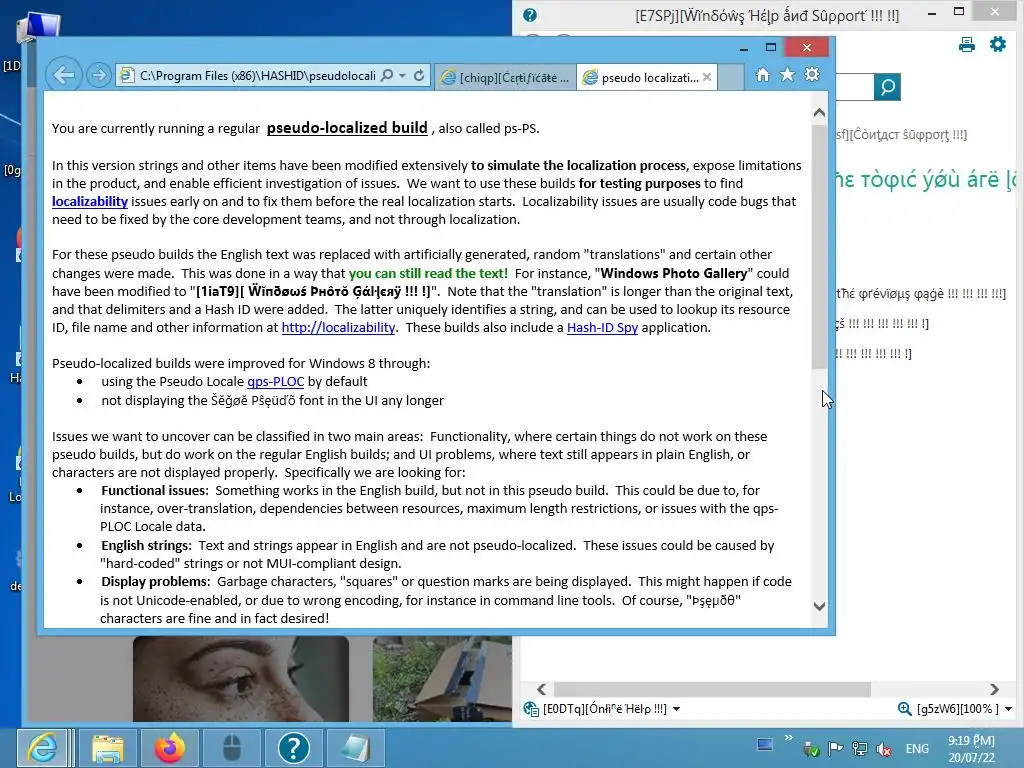The image size is (1024, 768).
Task: Open File Explorer from the taskbar
Action: 107,748
